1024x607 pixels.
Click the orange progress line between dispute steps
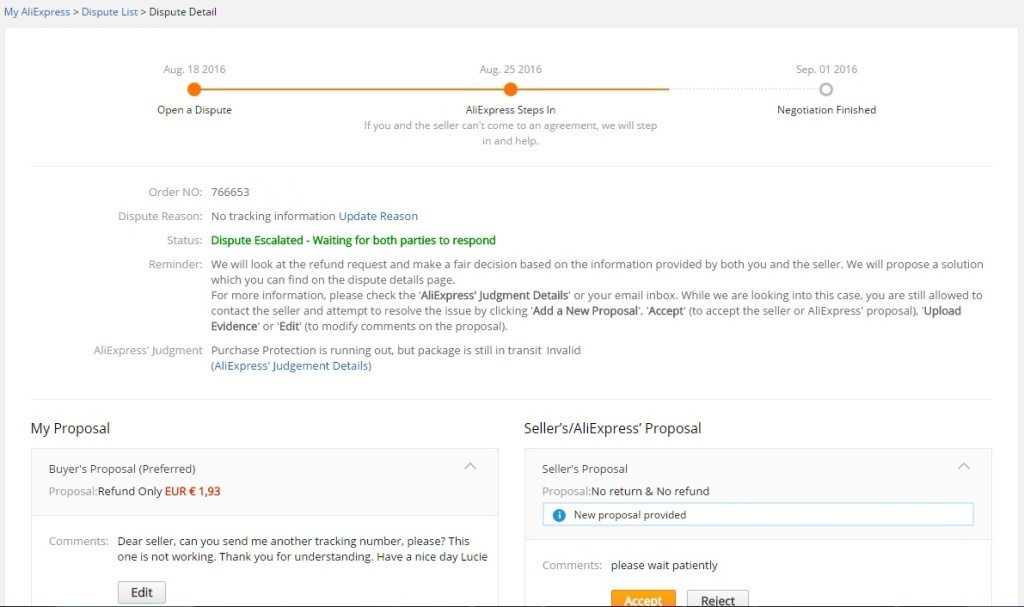tap(352, 89)
